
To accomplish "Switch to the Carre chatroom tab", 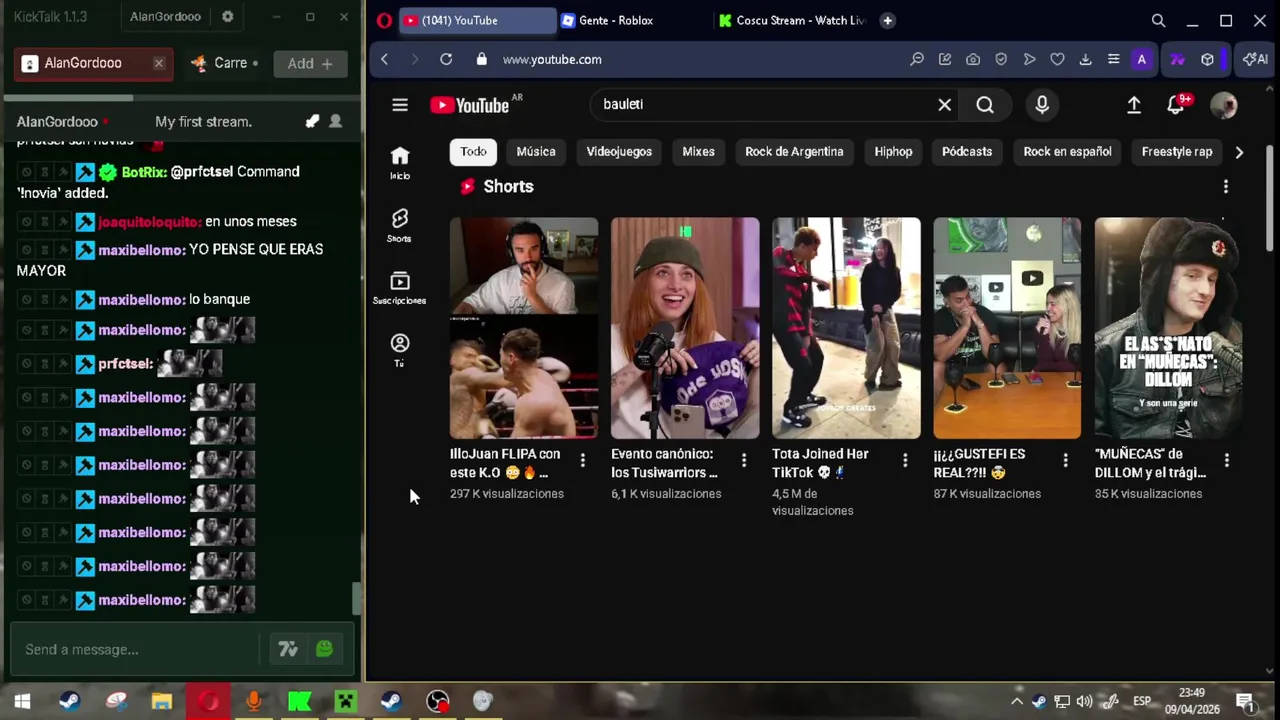I will point(224,63).
